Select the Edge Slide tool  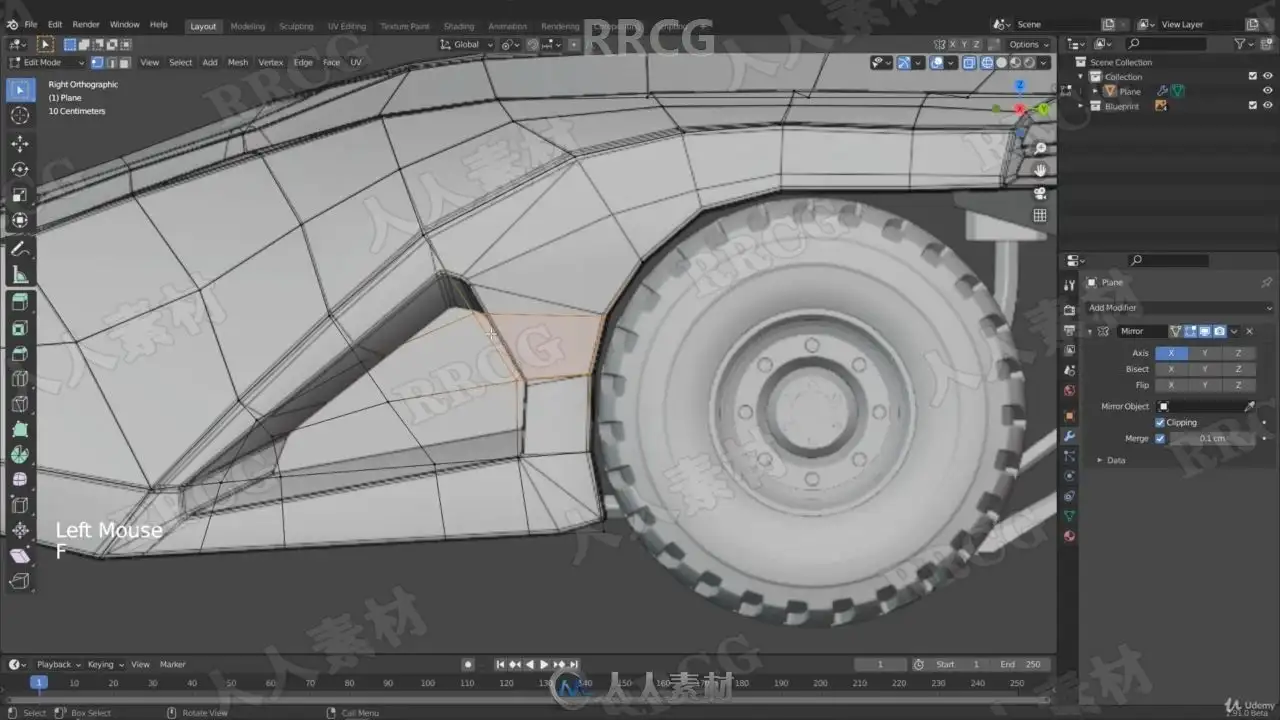point(20,506)
